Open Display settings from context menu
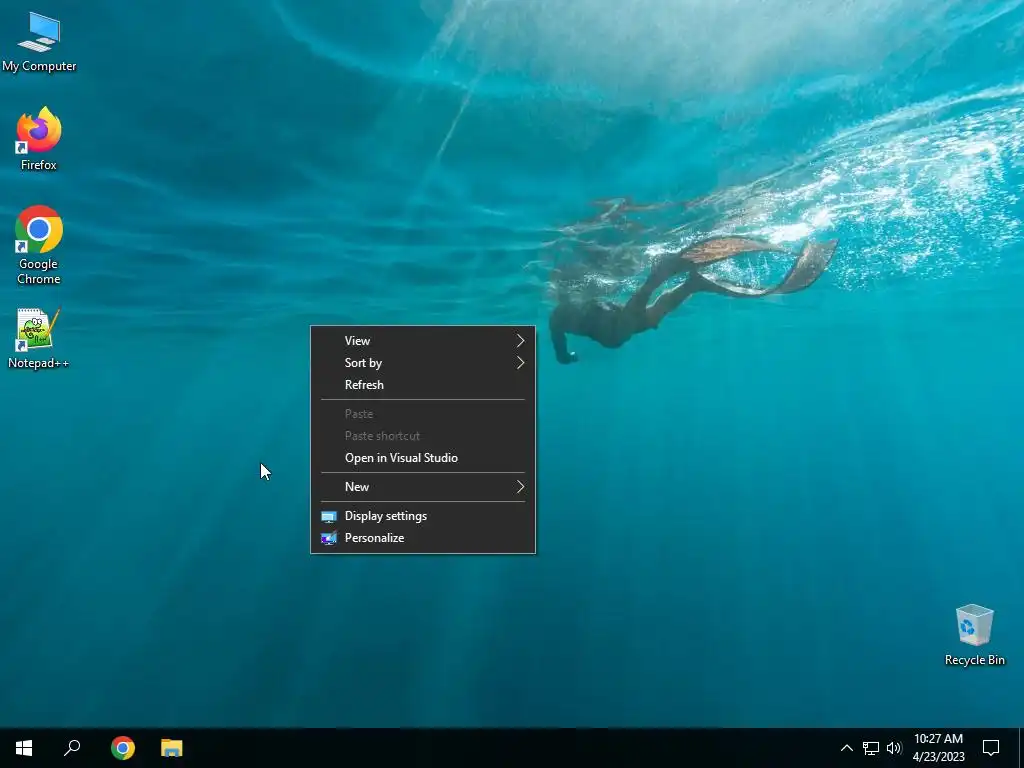This screenshot has height=768, width=1024. point(423,516)
